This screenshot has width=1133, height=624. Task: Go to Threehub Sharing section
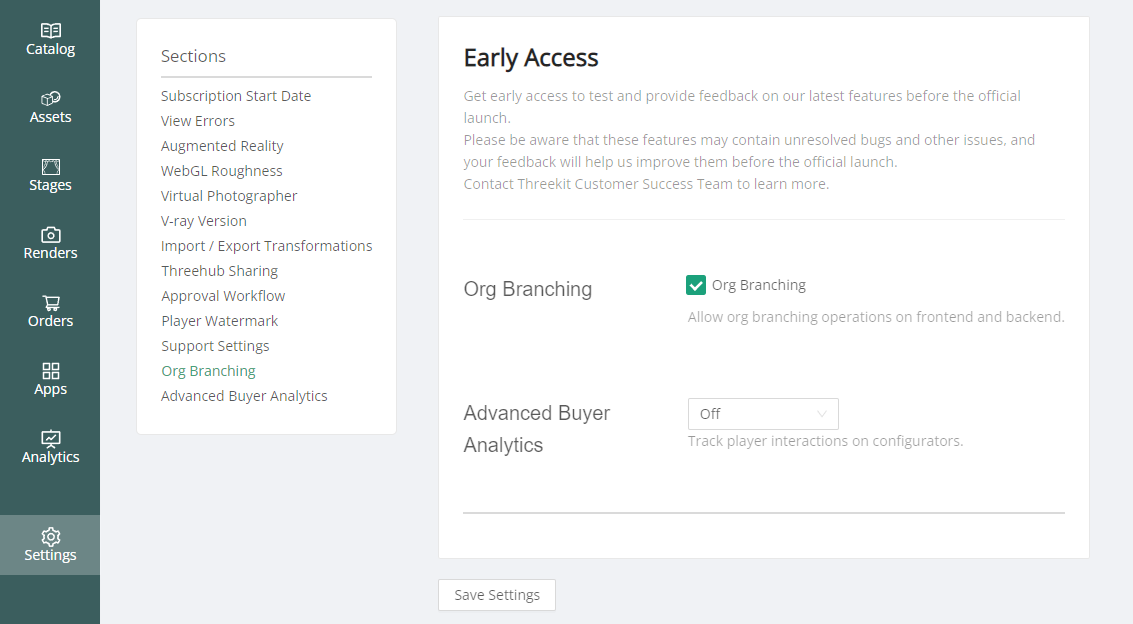pyautogui.click(x=220, y=271)
